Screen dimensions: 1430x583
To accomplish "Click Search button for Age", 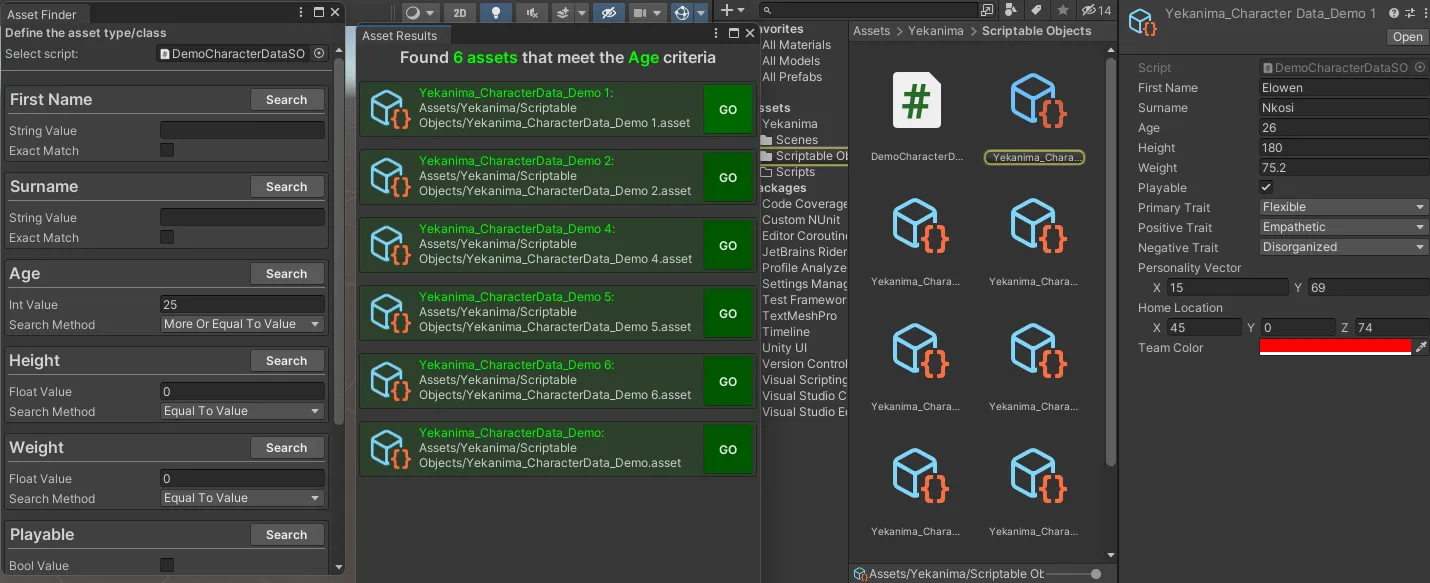I will (287, 274).
